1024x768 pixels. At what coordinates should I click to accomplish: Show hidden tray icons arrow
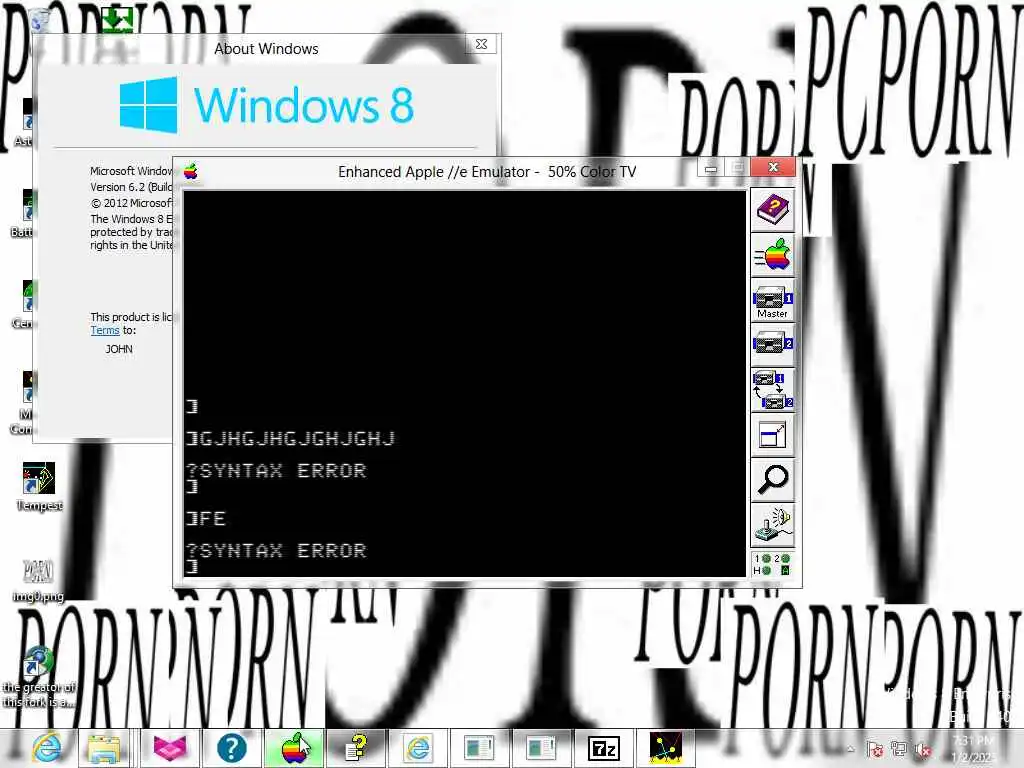(x=850, y=750)
